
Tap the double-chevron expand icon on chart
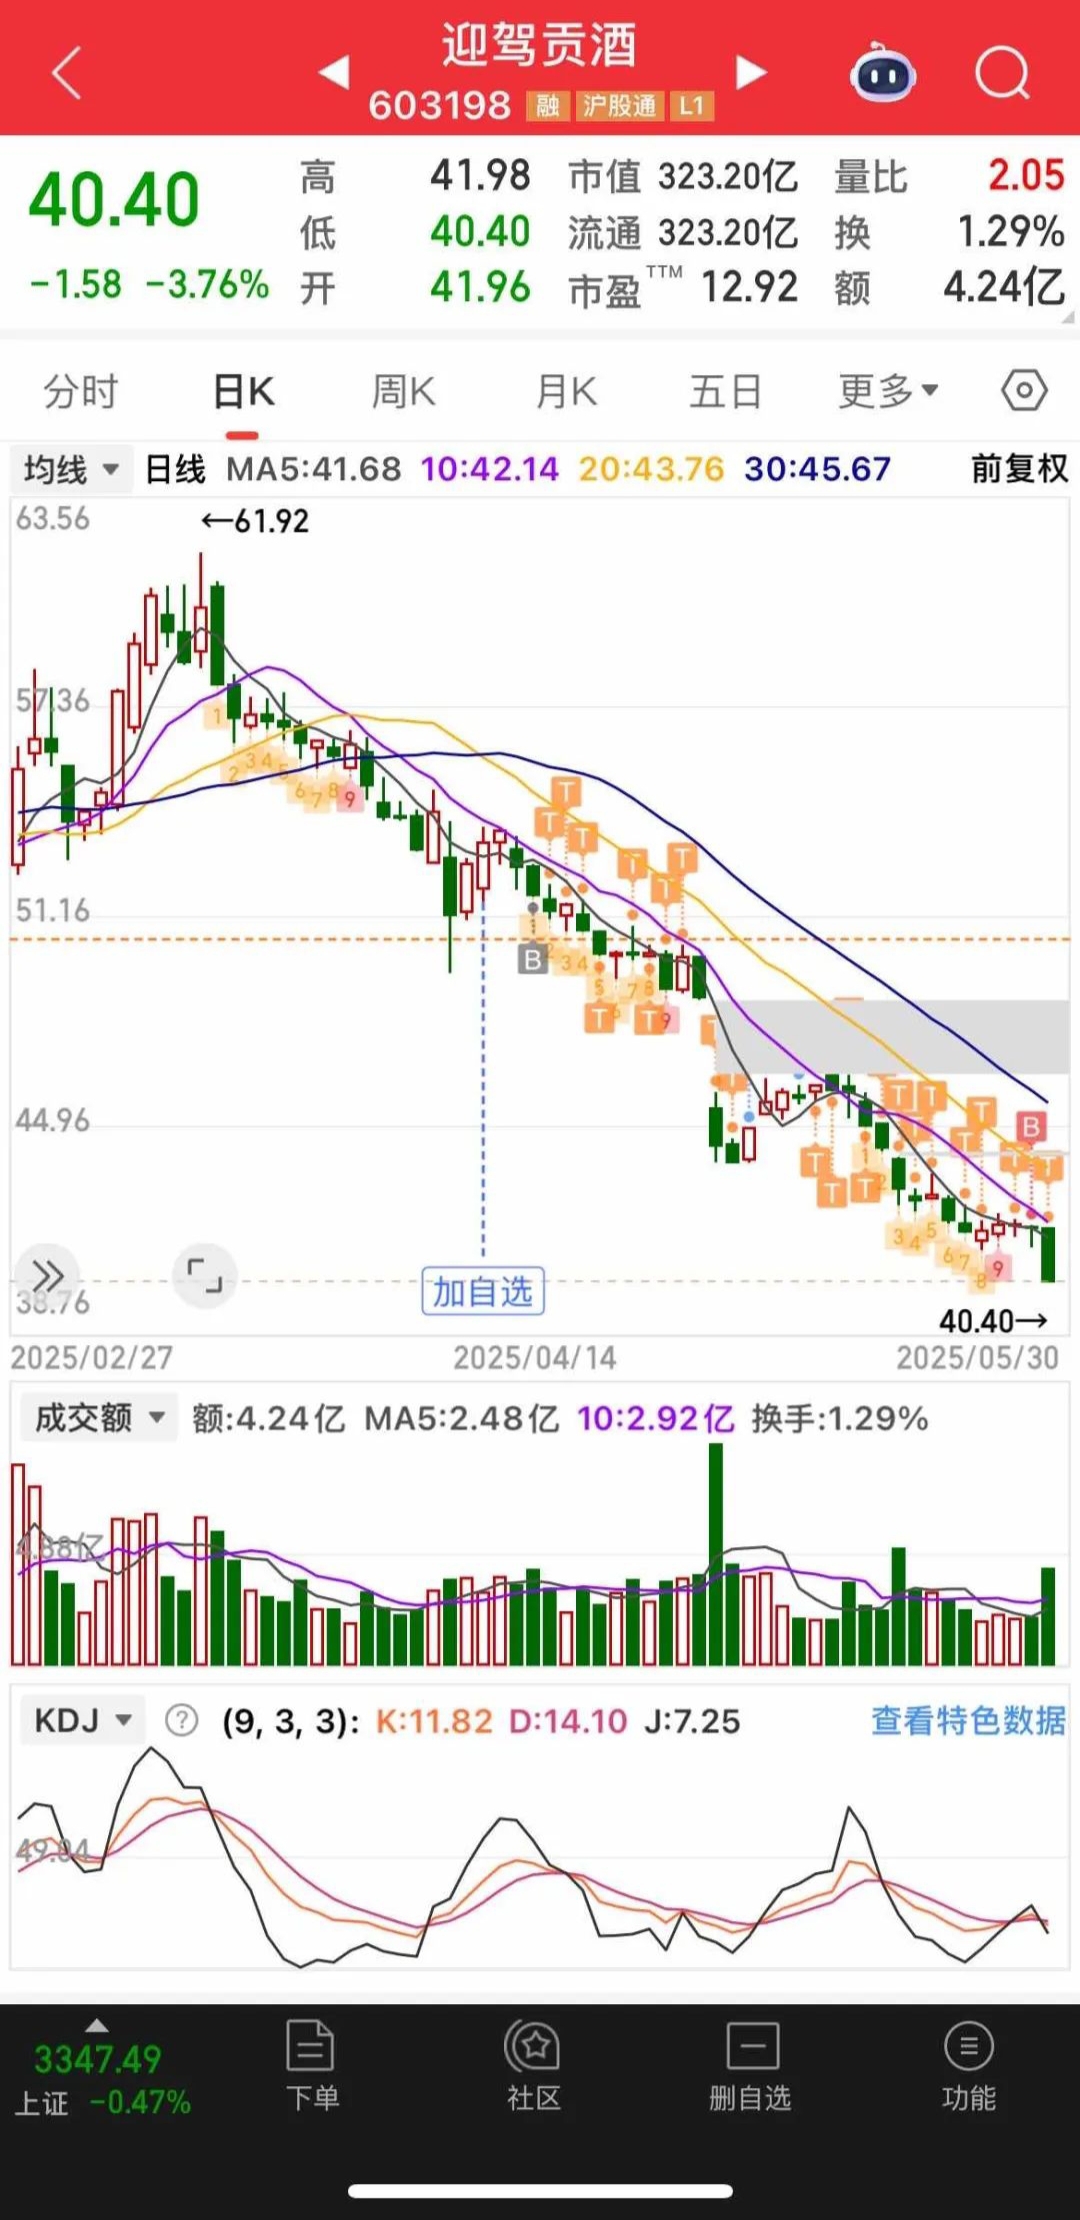pyautogui.click(x=47, y=1275)
